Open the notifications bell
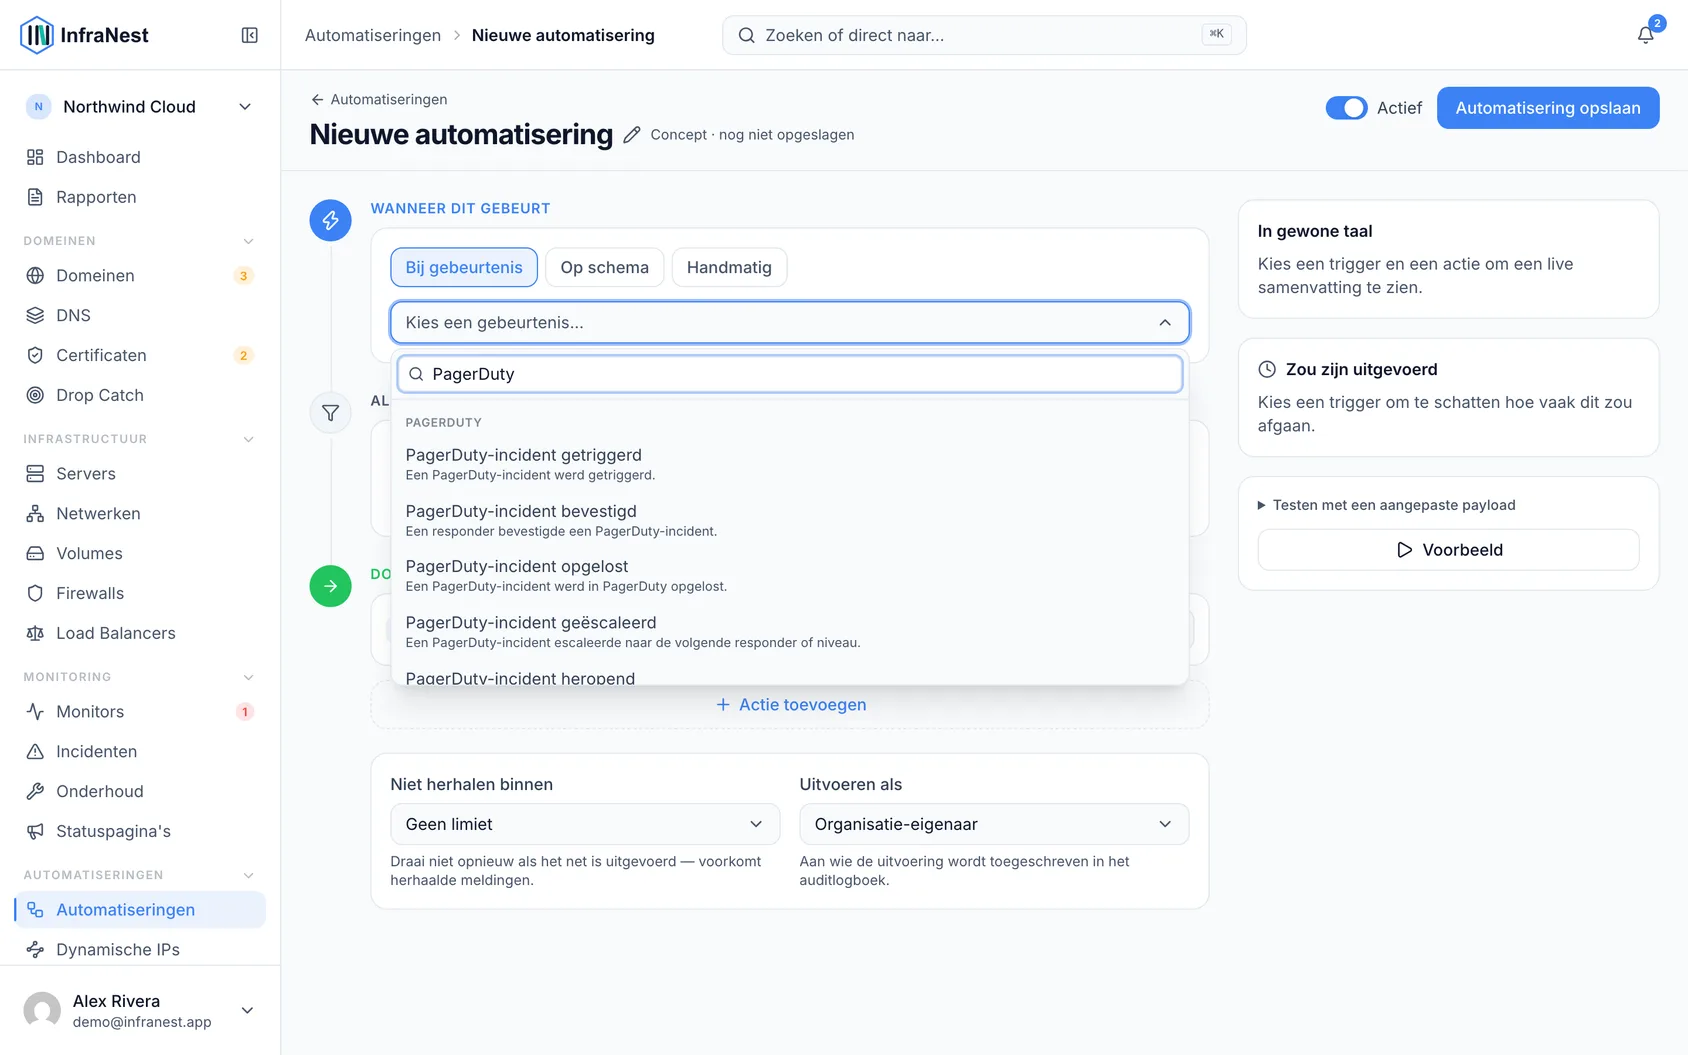This screenshot has height=1055, width=1688. [1645, 35]
